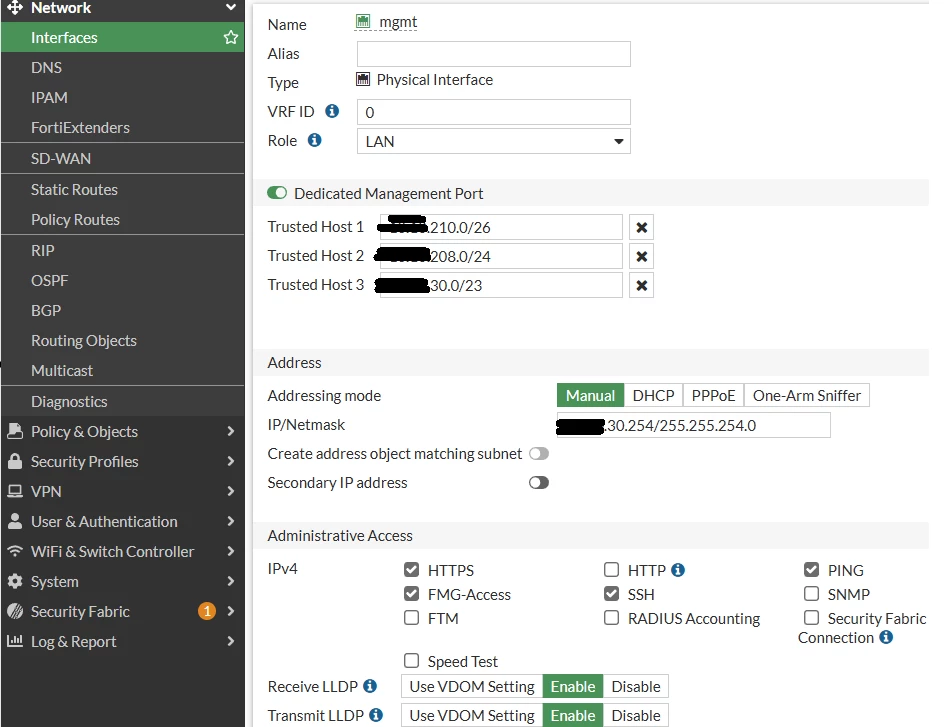Click the IP/Netmask input field
Screen dimensions: 949x727
click(694, 425)
